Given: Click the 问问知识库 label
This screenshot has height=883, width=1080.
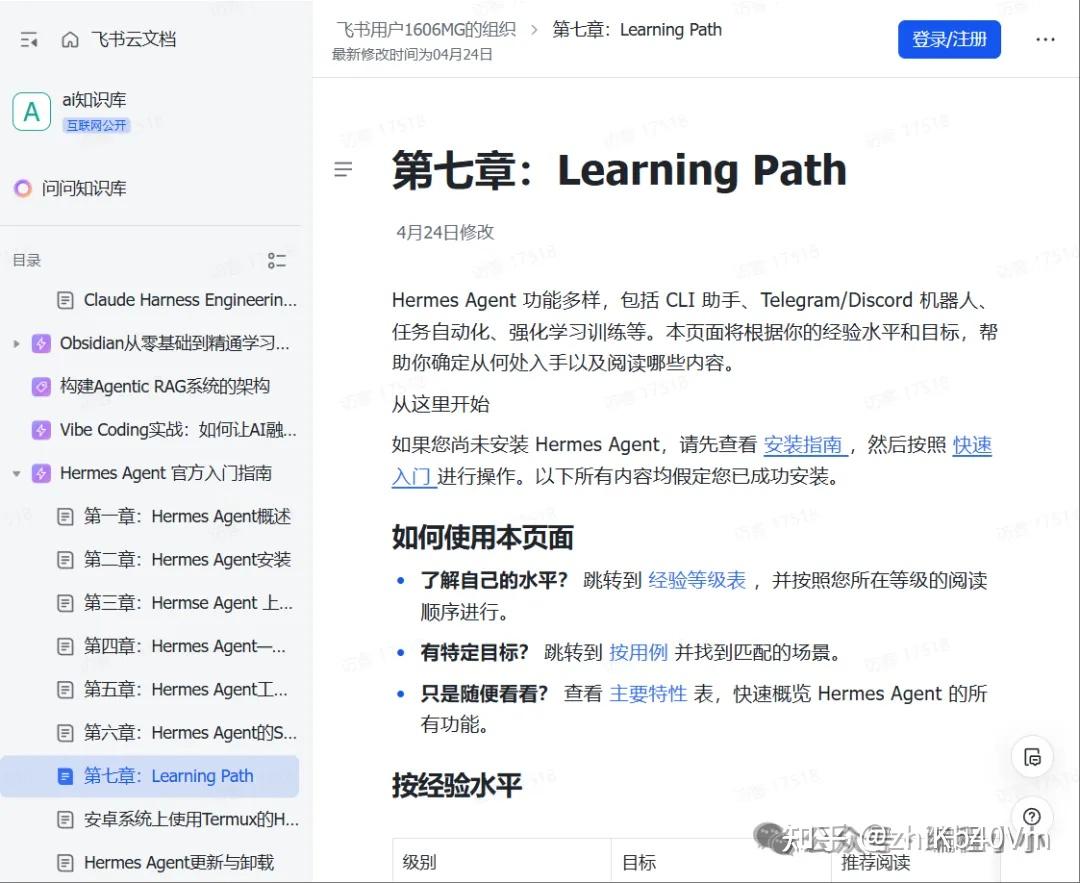Looking at the screenshot, I should pos(84,188).
